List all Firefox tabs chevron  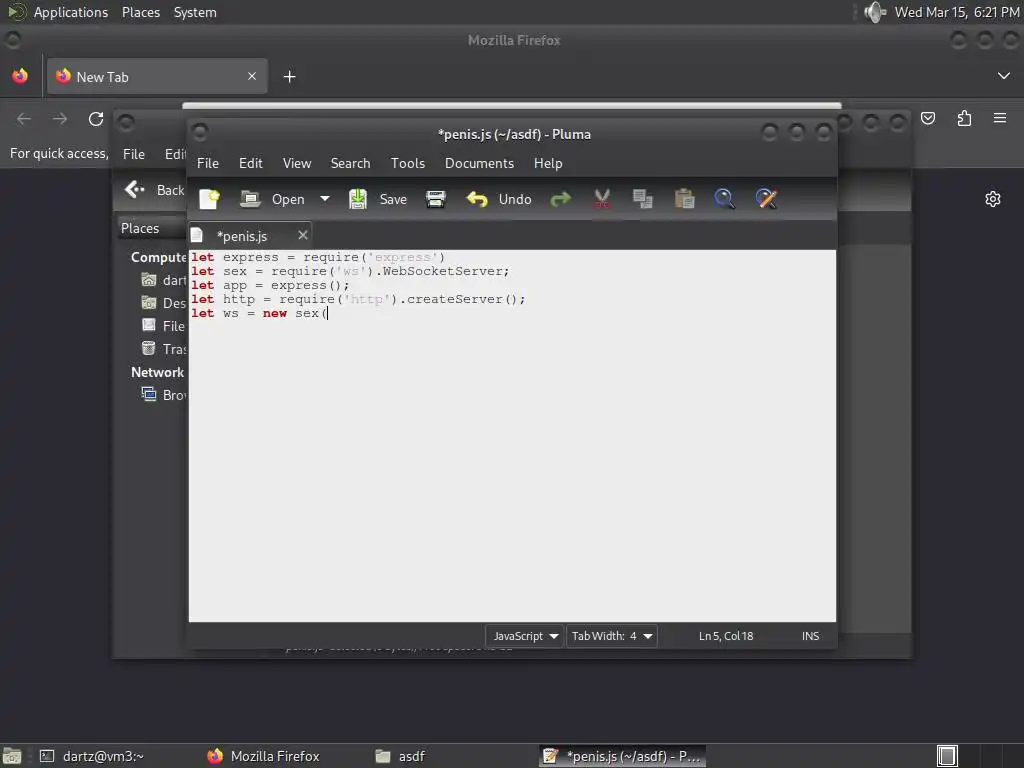(x=1004, y=76)
